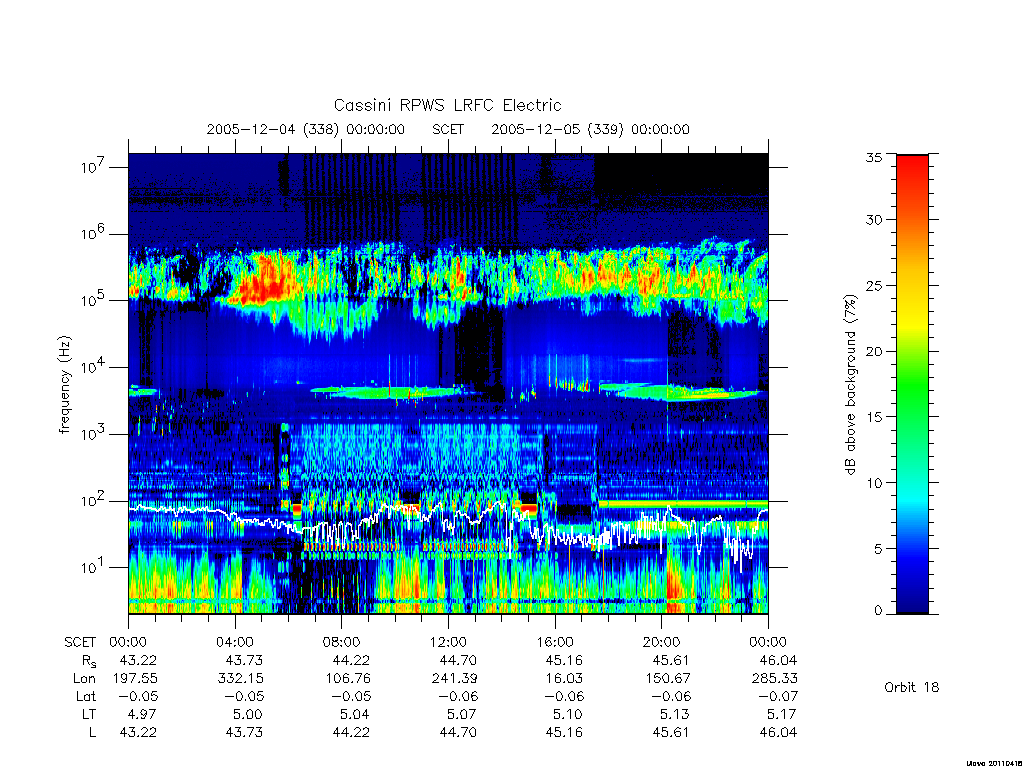Click the Rs value 46.04
This screenshot has width=1024, height=768.
(x=778, y=660)
